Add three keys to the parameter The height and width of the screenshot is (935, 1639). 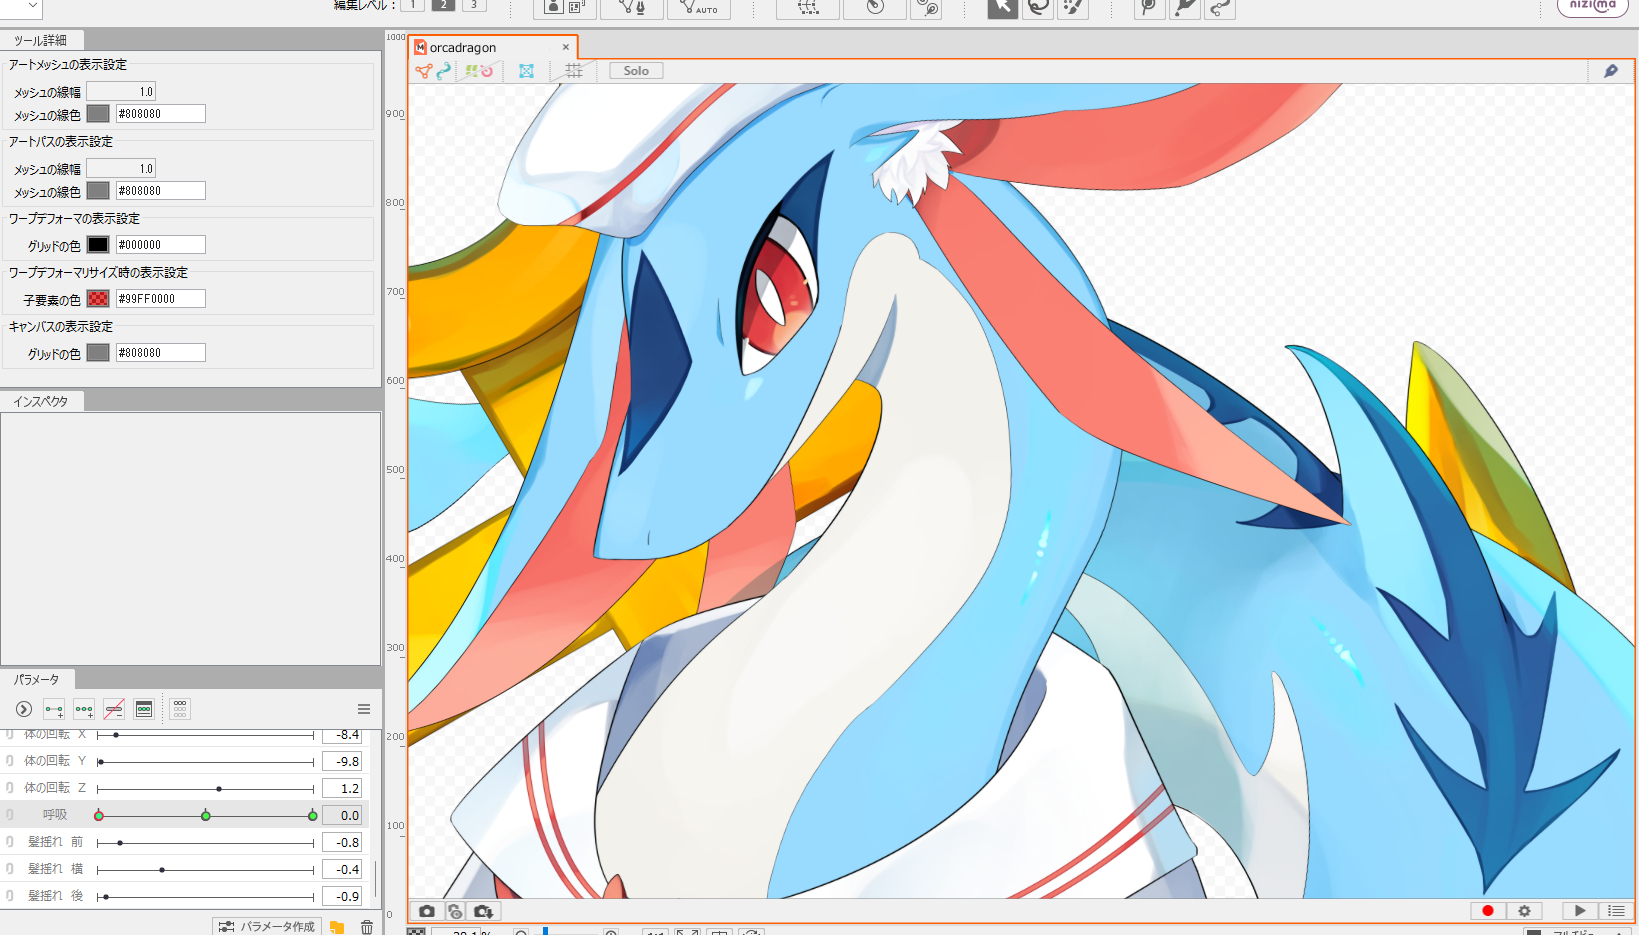(84, 709)
